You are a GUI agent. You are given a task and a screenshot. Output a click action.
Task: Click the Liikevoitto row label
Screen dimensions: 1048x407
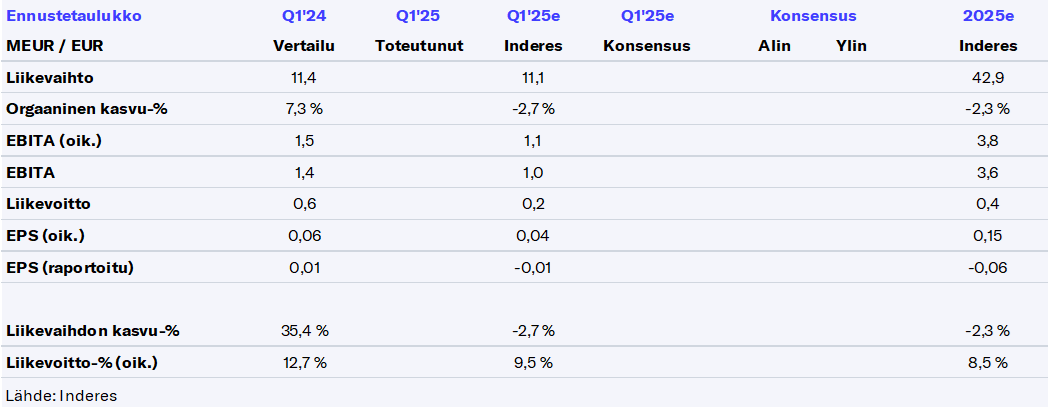click(48, 203)
